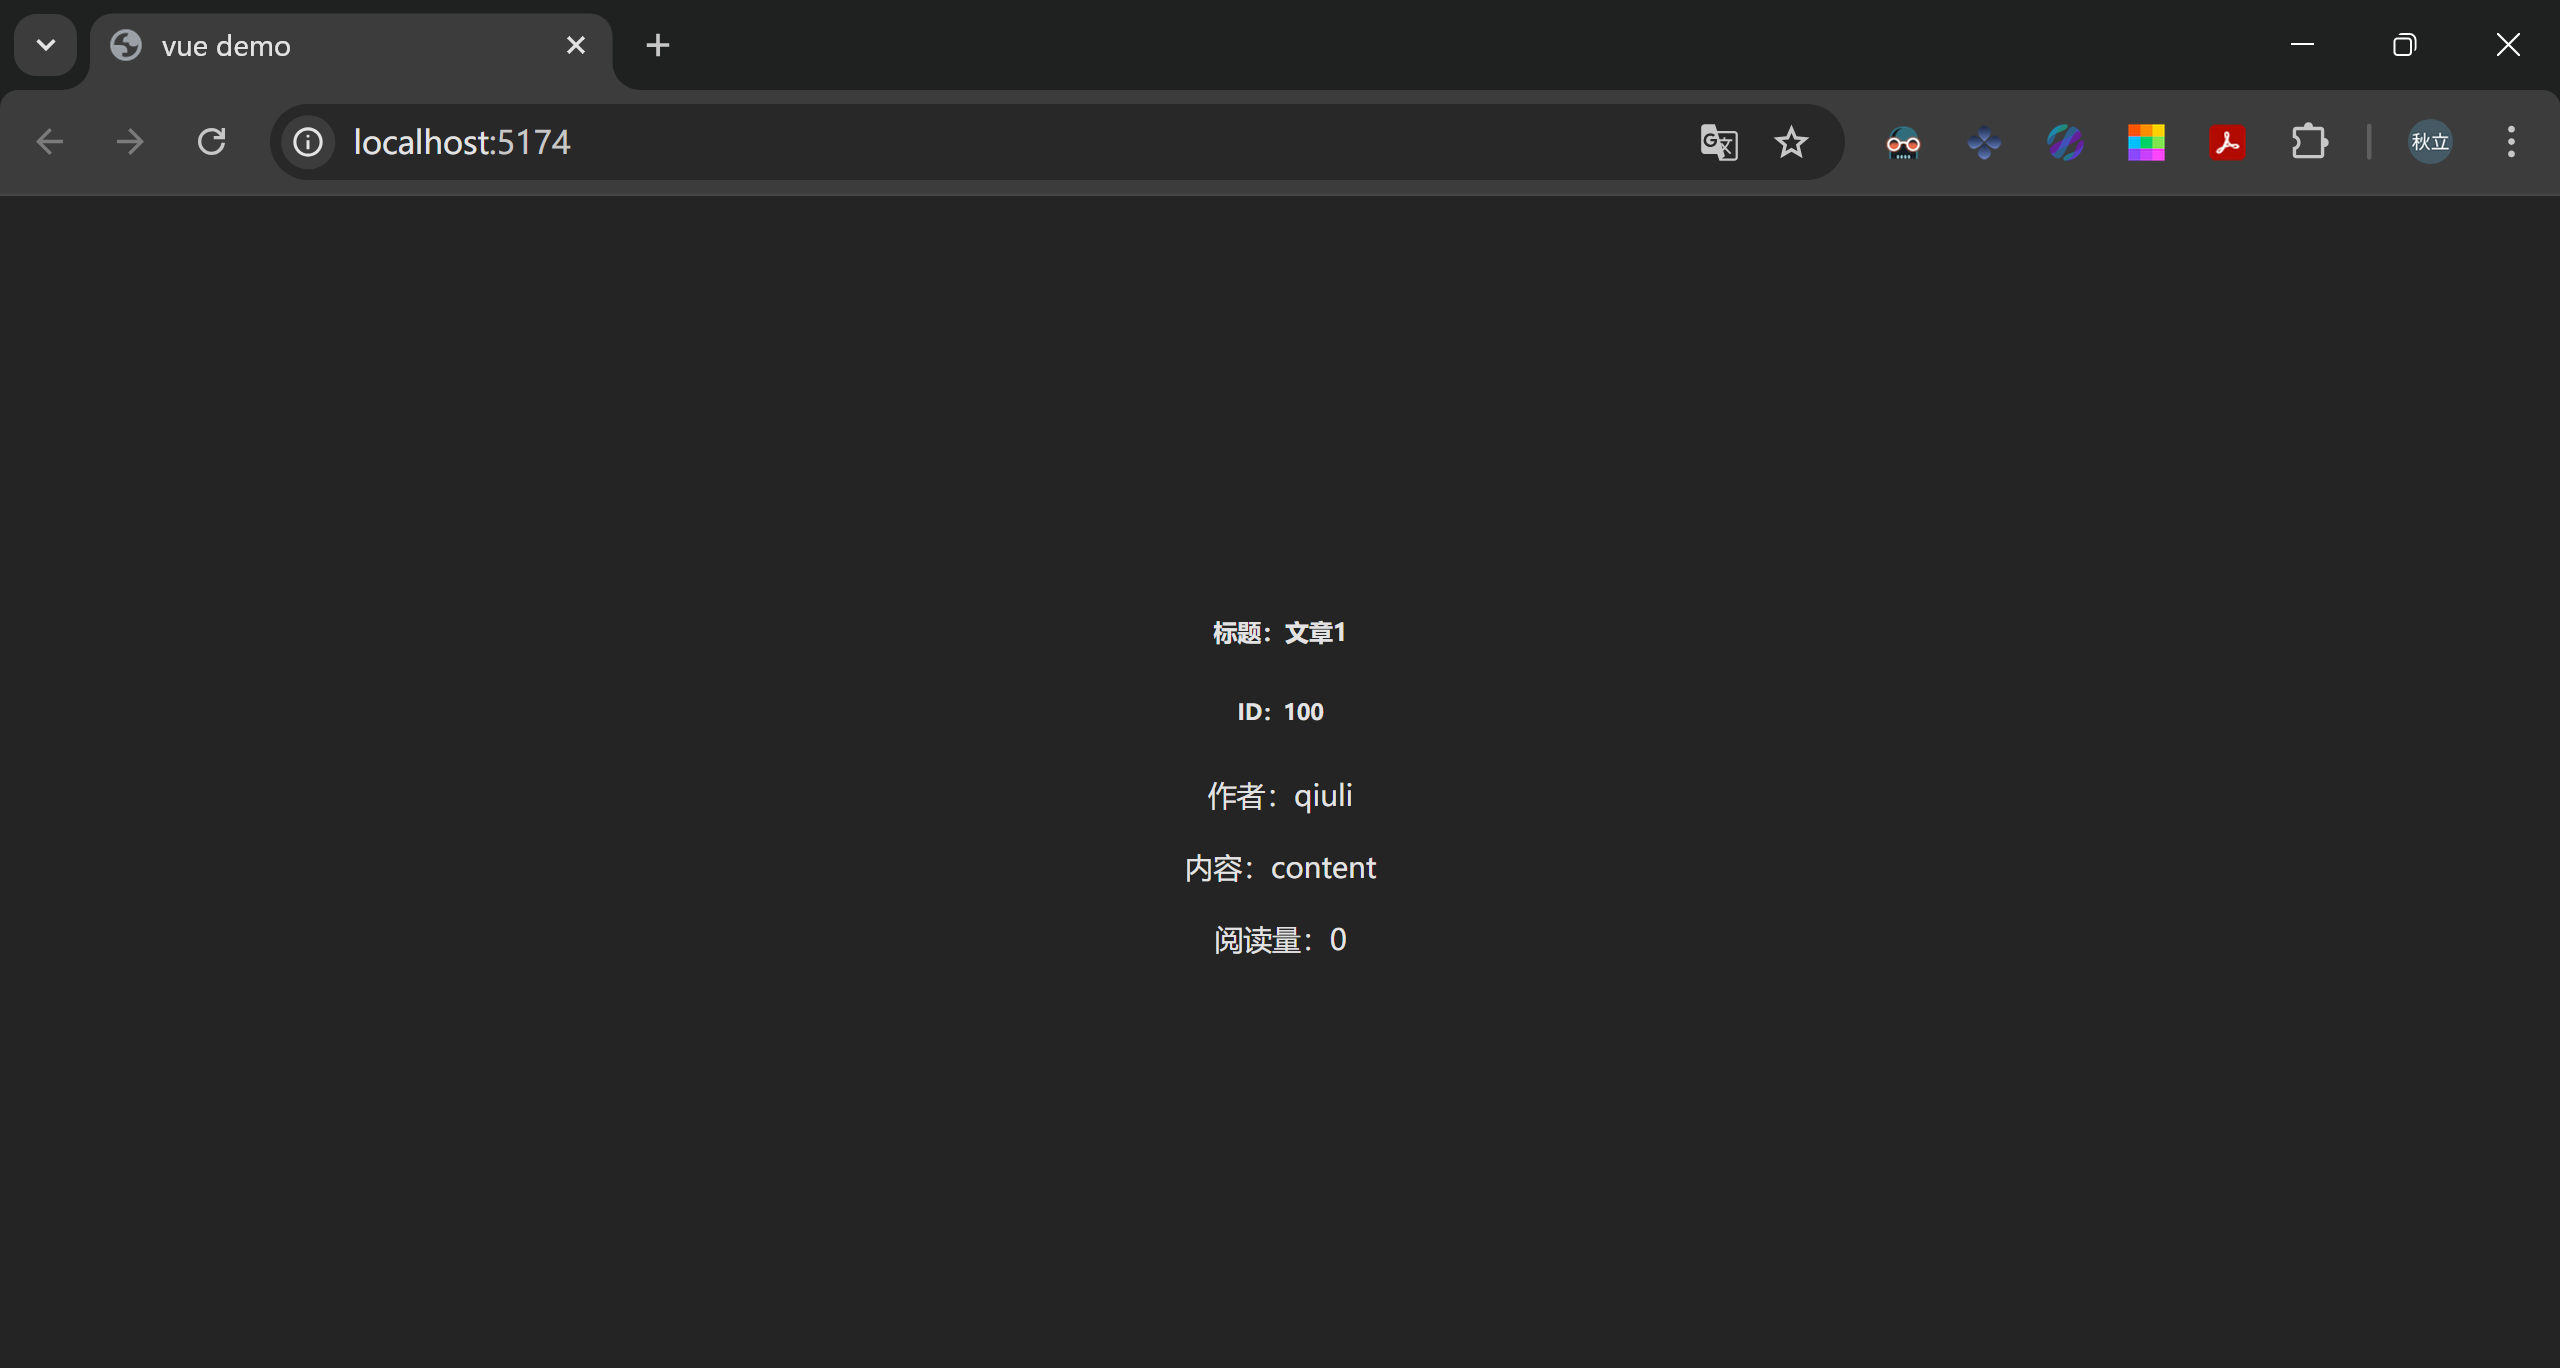The width and height of the screenshot is (2560, 1368).
Task: Click the 标题：文章1 heading text
Action: tap(1279, 633)
